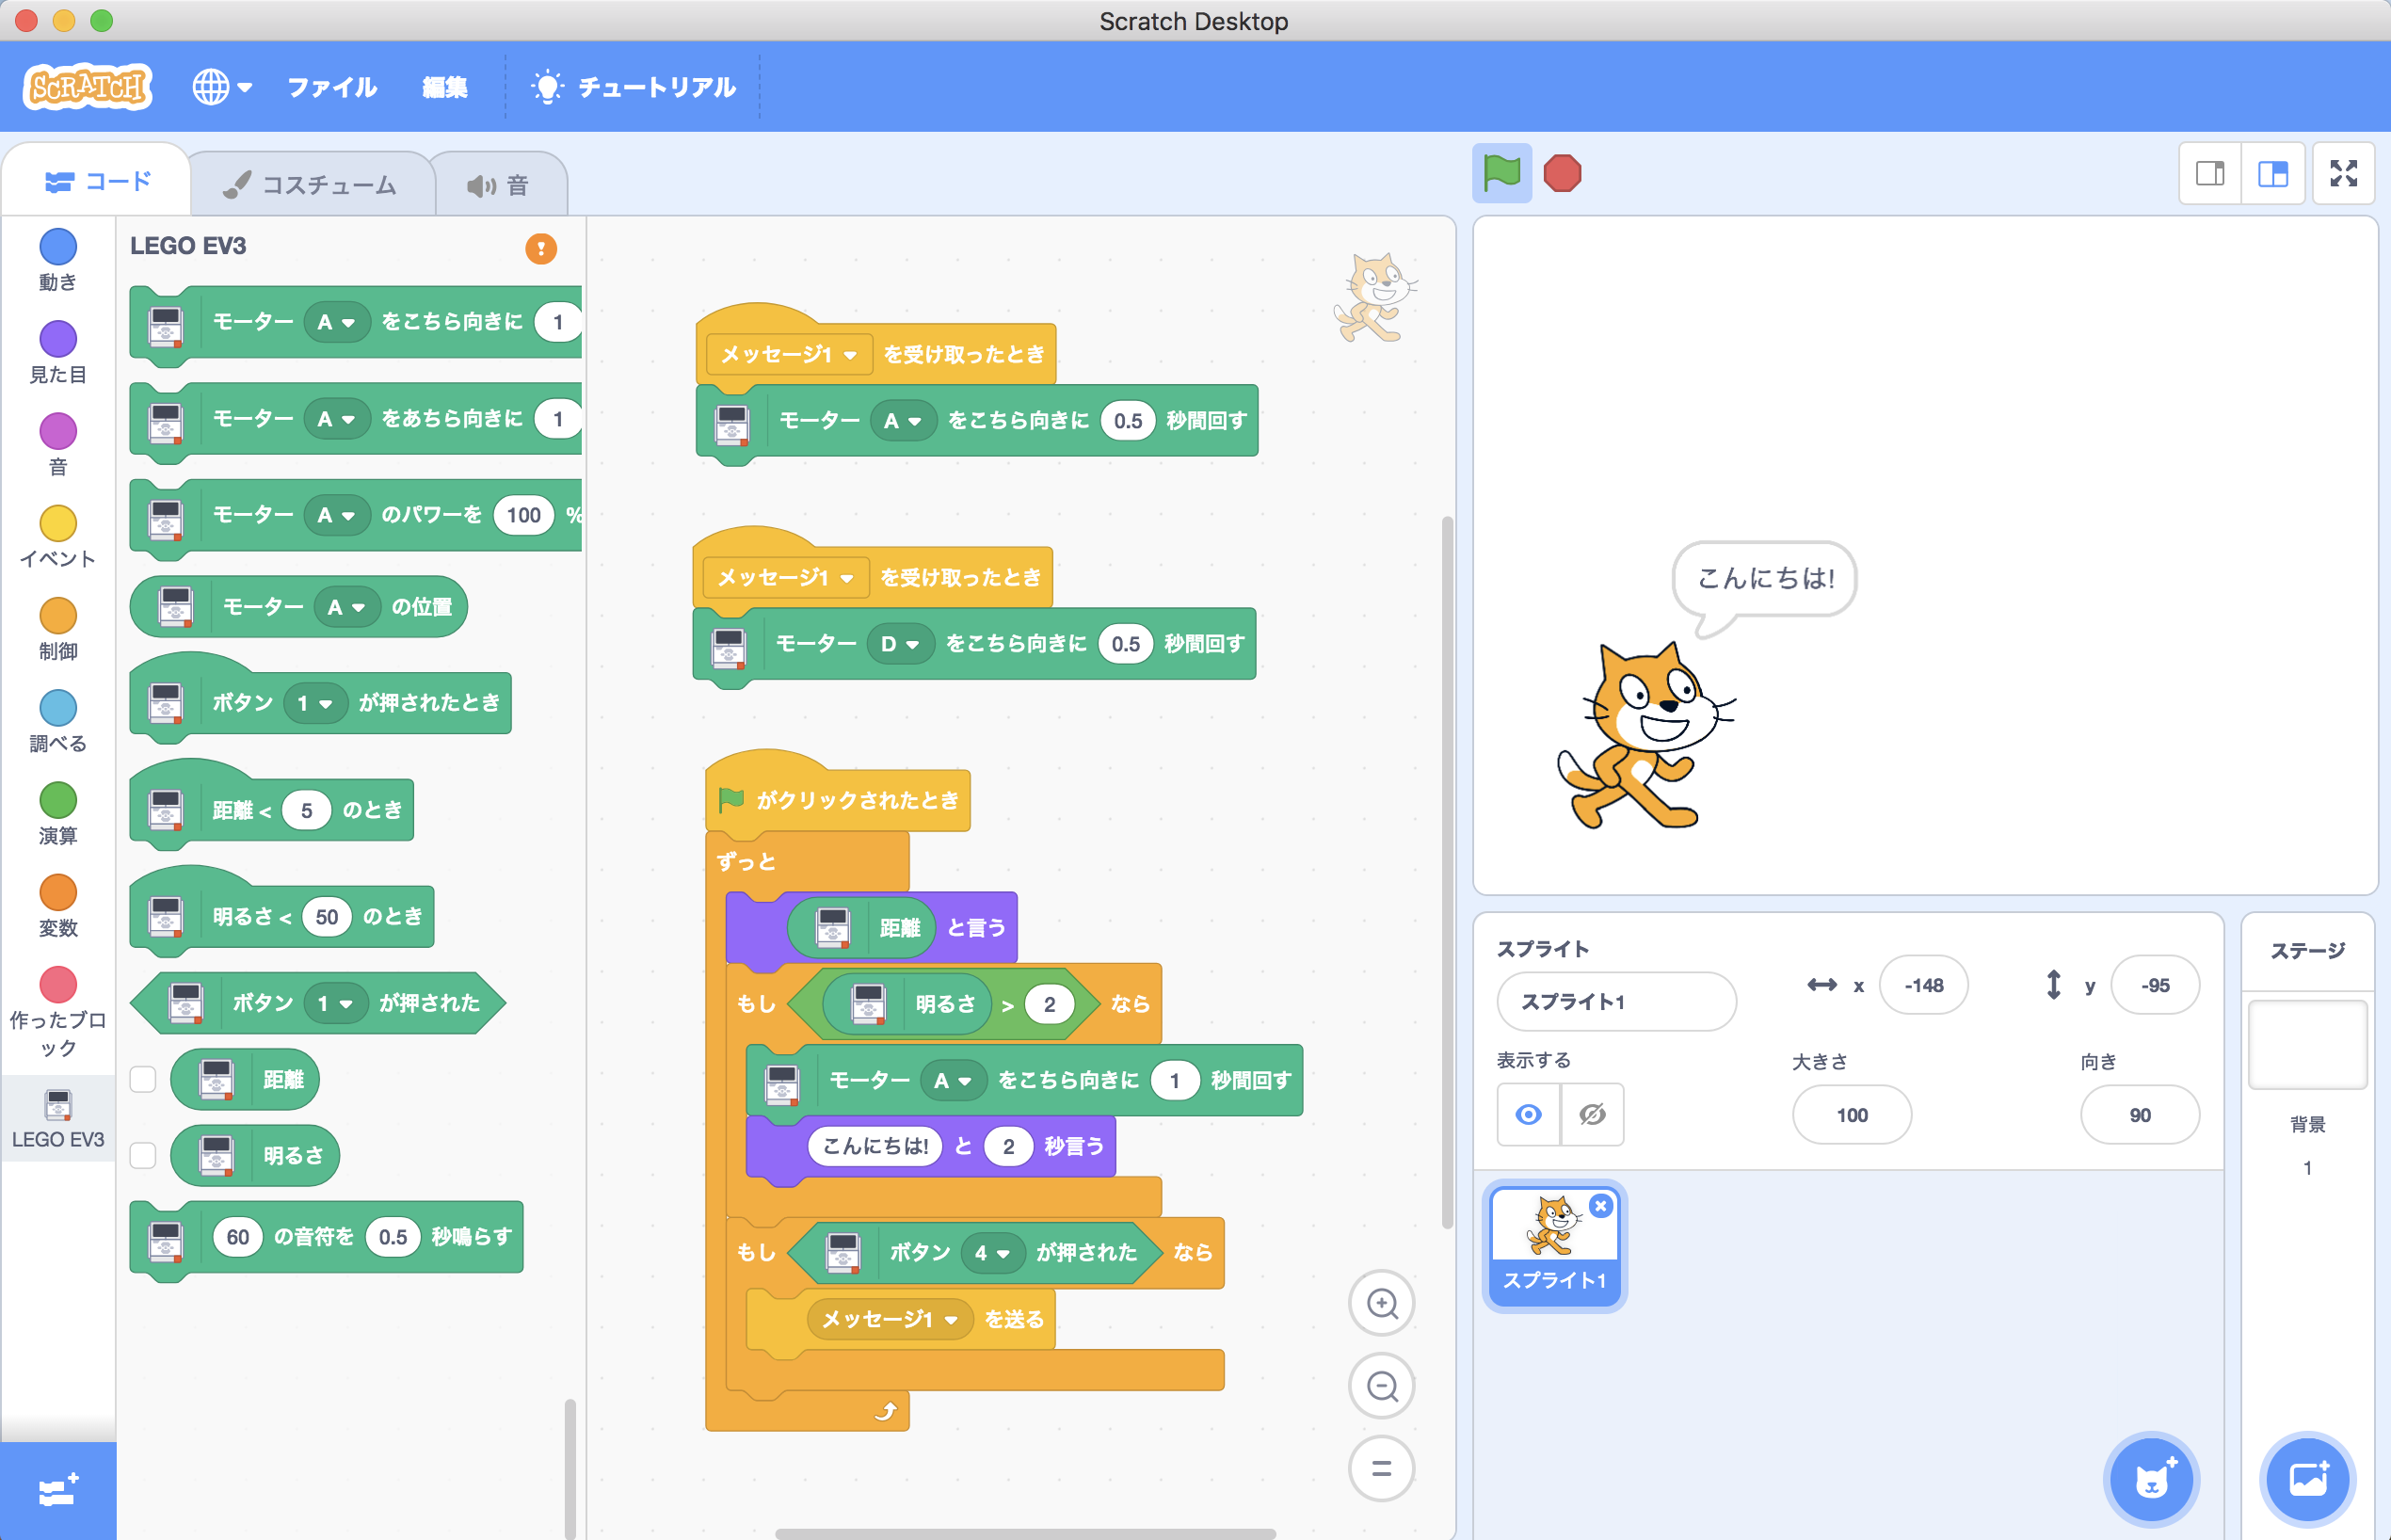Open the language globe menu
The height and width of the screenshot is (1540, 2391).
pyautogui.click(x=221, y=87)
